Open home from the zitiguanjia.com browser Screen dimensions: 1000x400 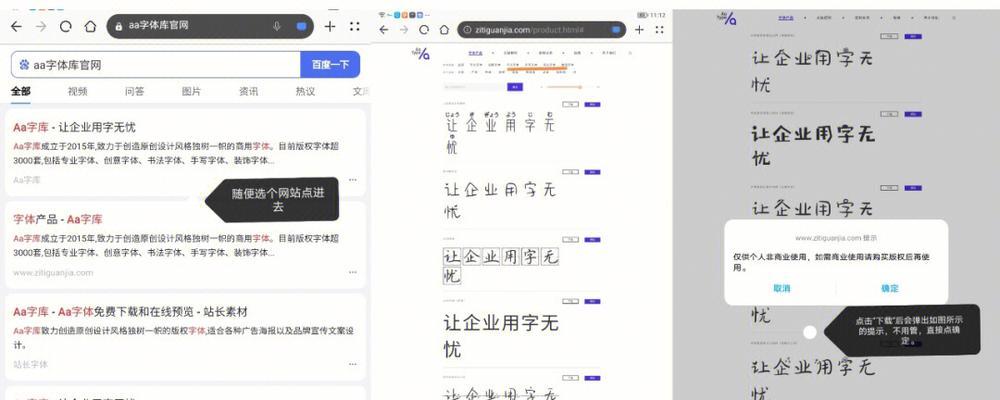444,29
